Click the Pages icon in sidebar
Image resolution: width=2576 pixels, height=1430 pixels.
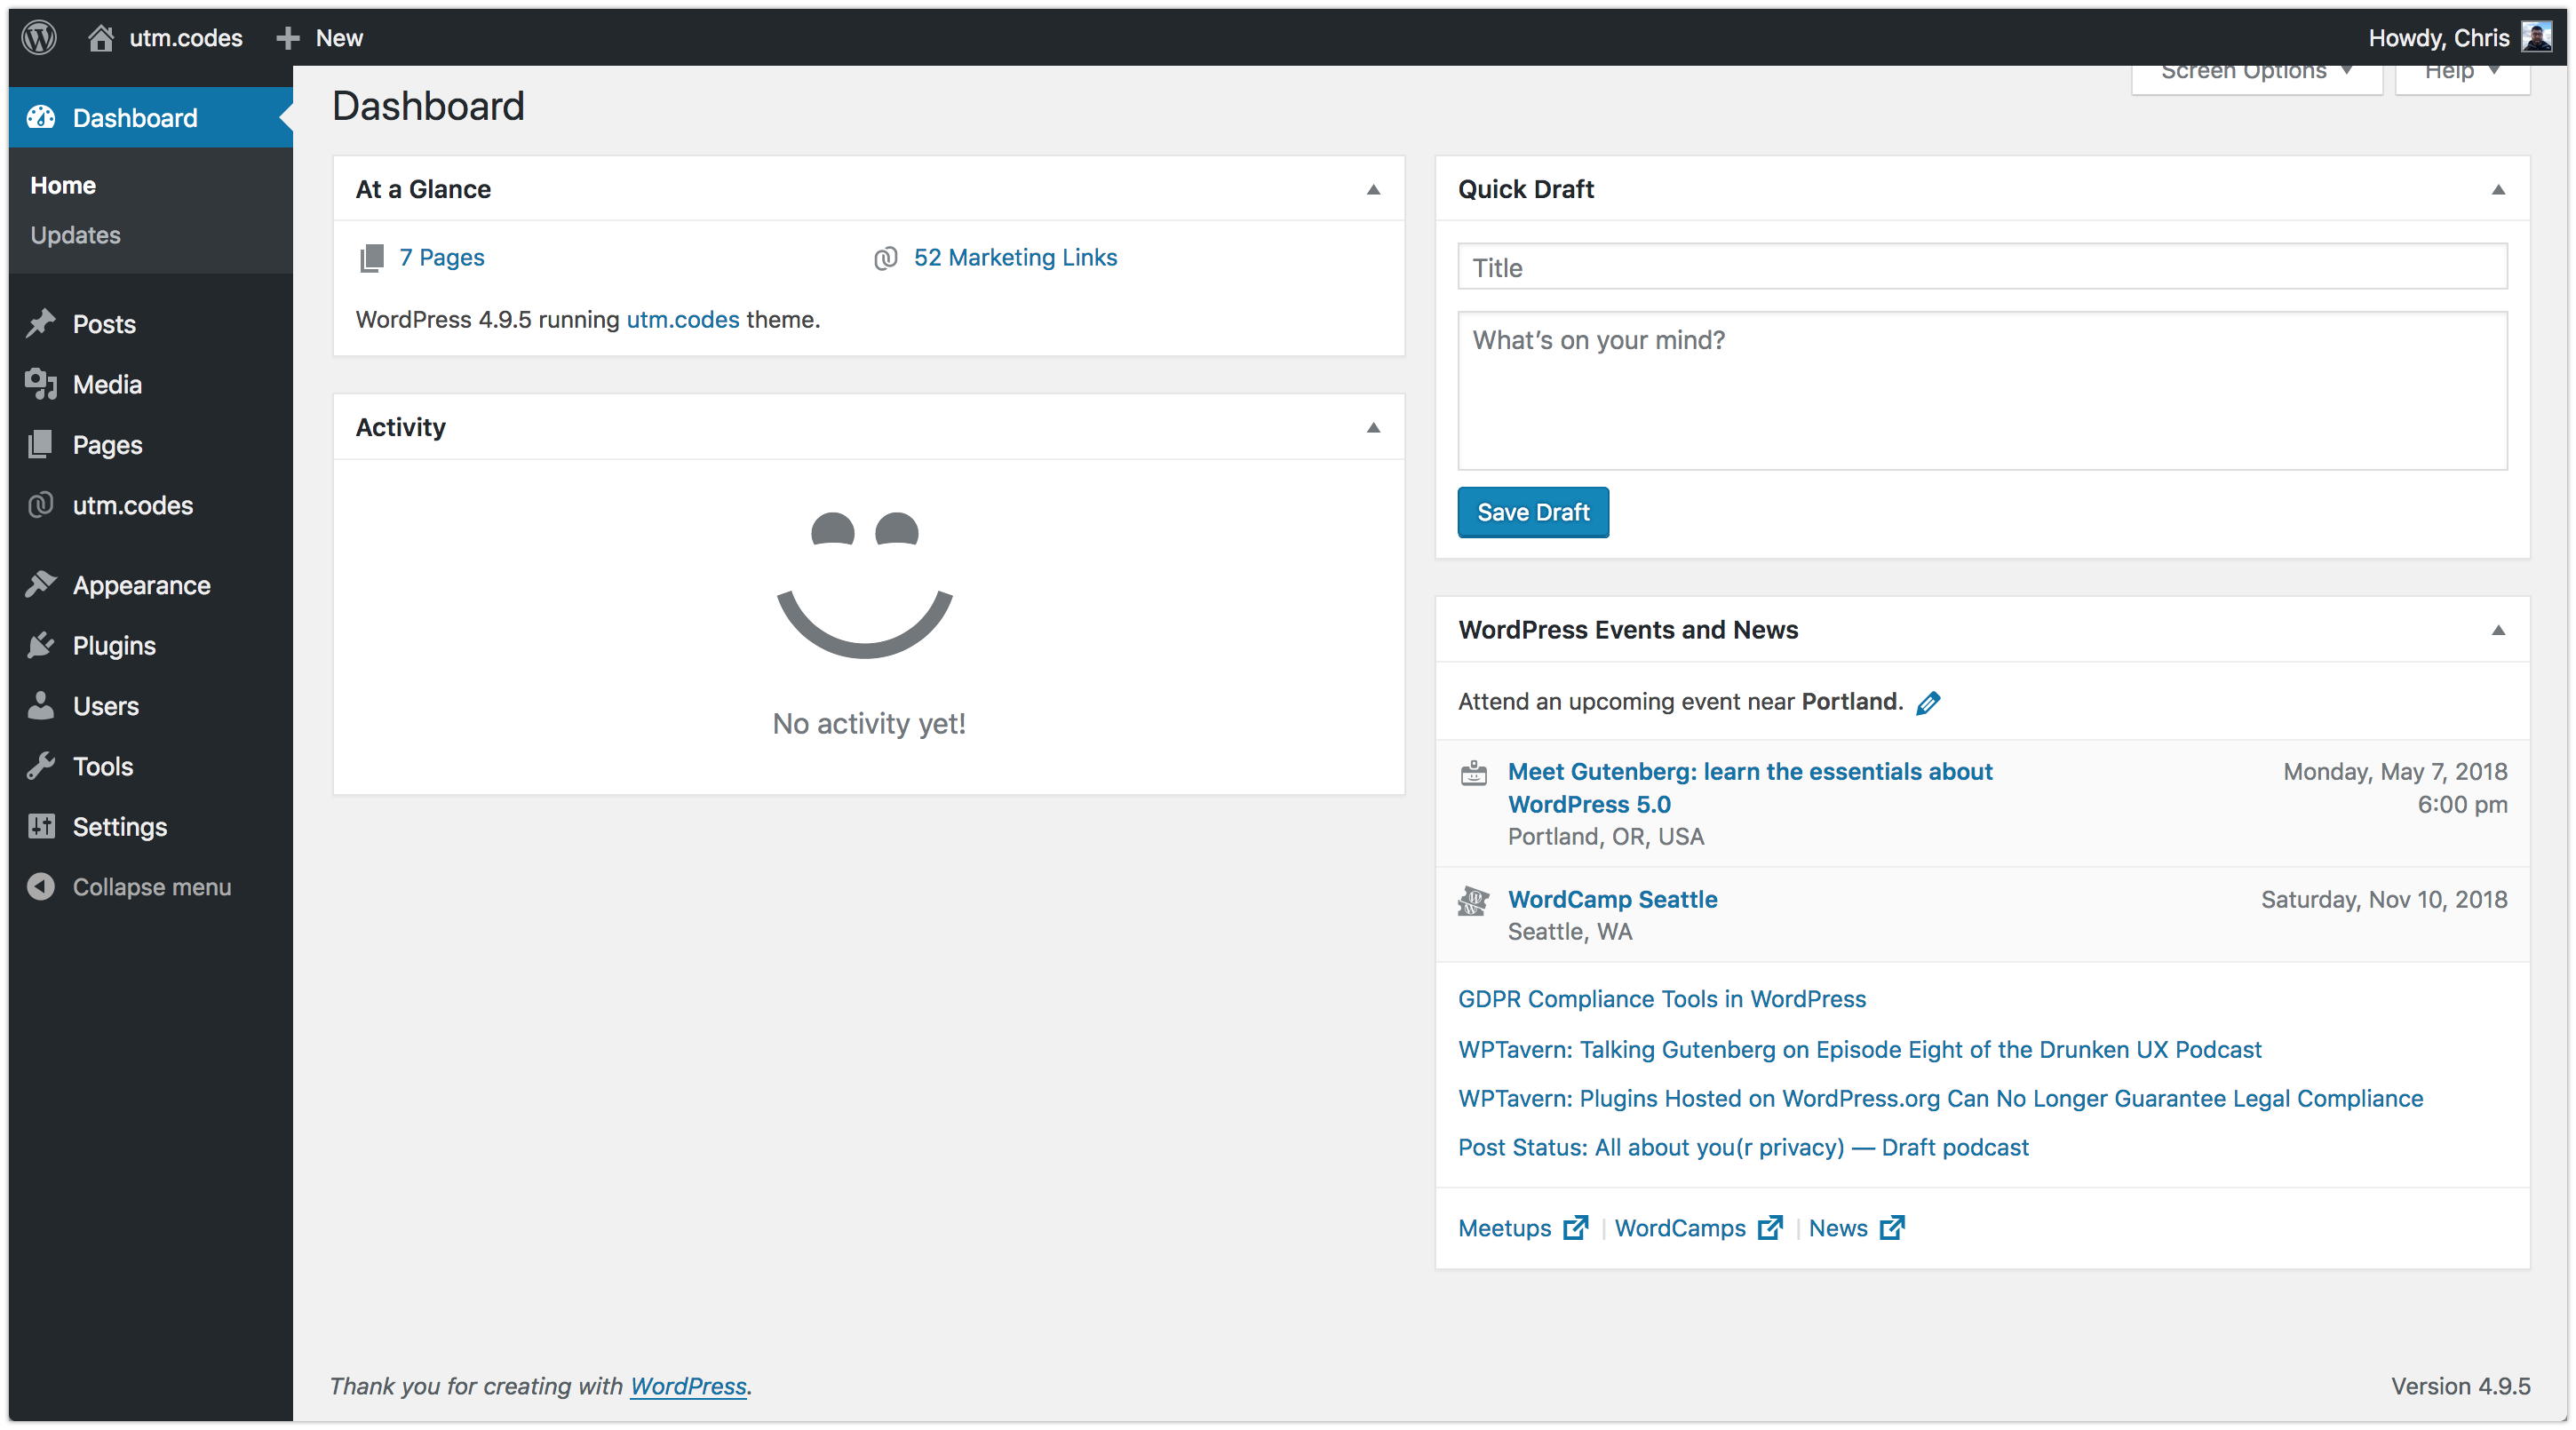click(x=44, y=444)
